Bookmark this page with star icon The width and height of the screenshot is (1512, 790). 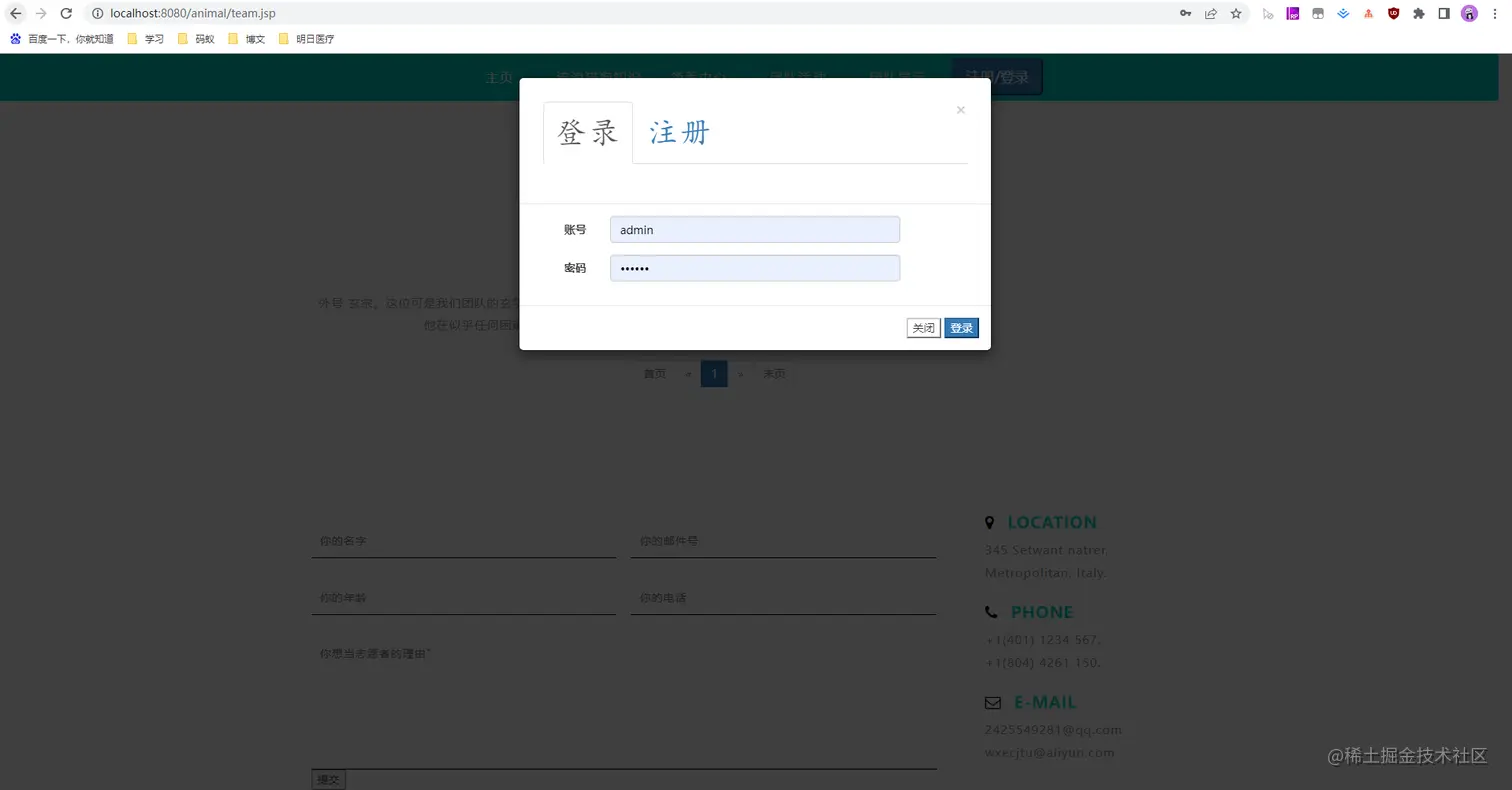tap(1236, 13)
